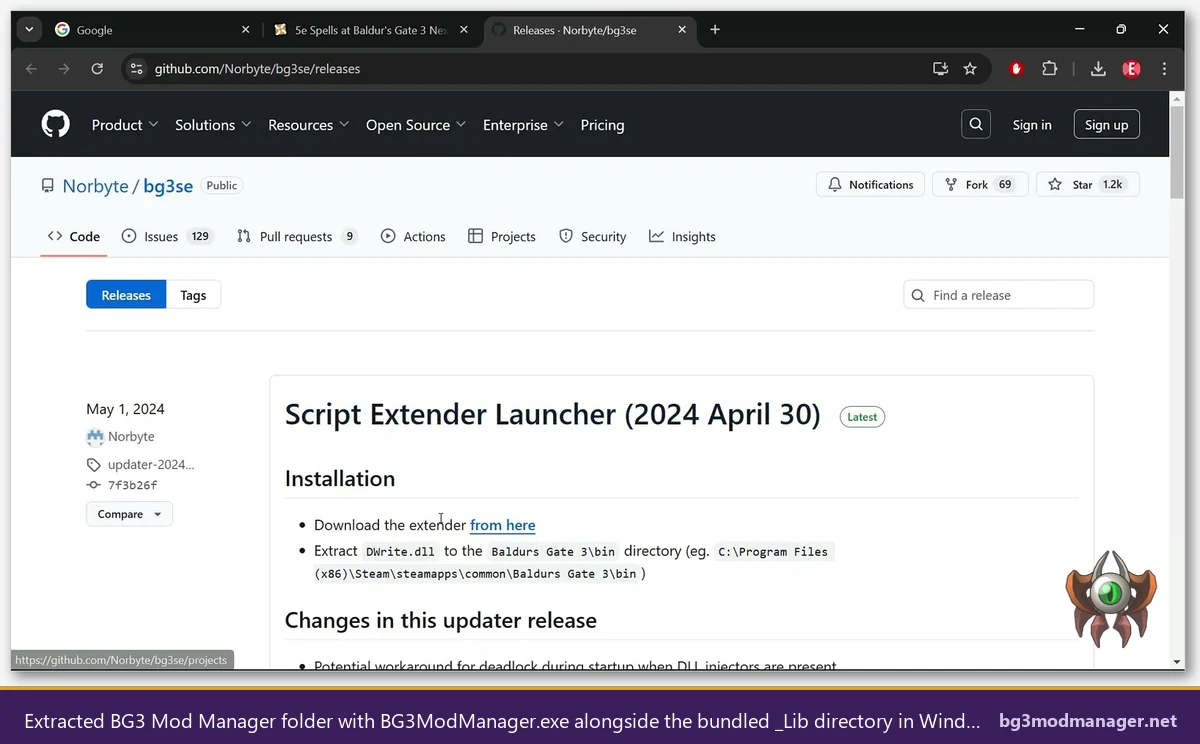Open a new tab with plus icon
This screenshot has width=1200, height=744.
715,30
